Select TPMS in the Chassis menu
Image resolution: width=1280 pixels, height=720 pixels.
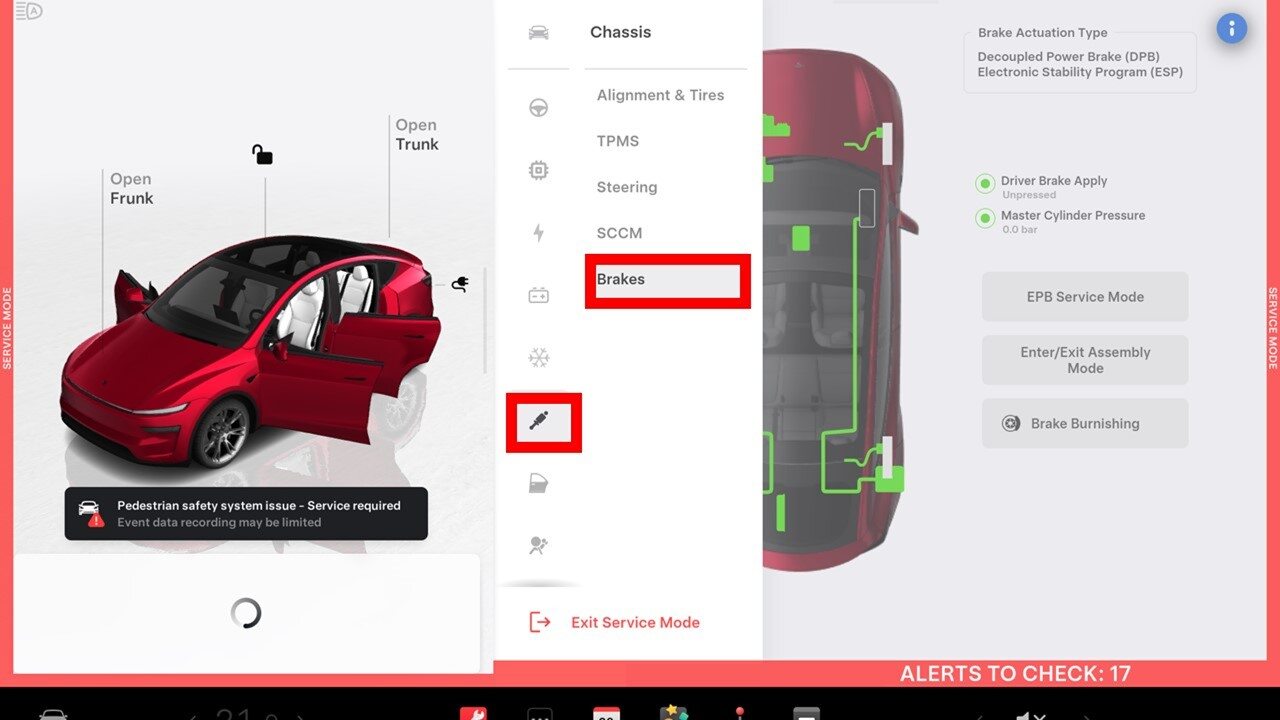[x=618, y=141]
